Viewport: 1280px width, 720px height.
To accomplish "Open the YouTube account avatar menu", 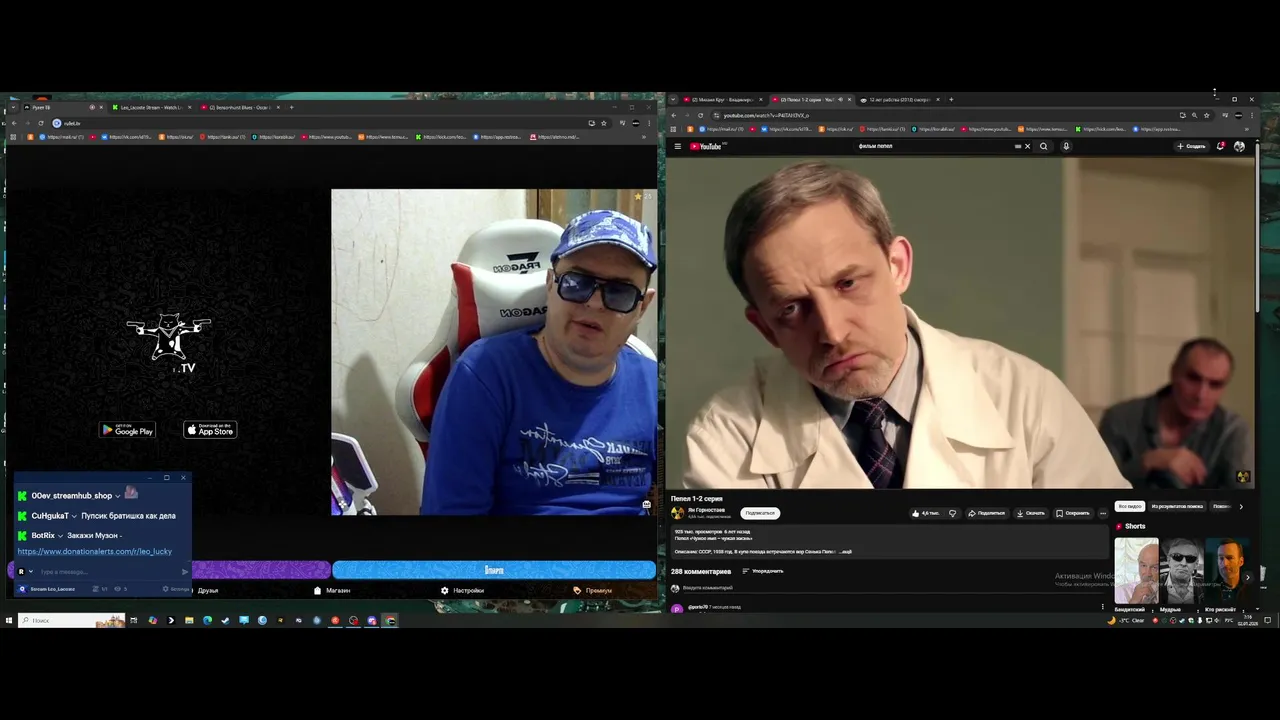I will [1239, 146].
